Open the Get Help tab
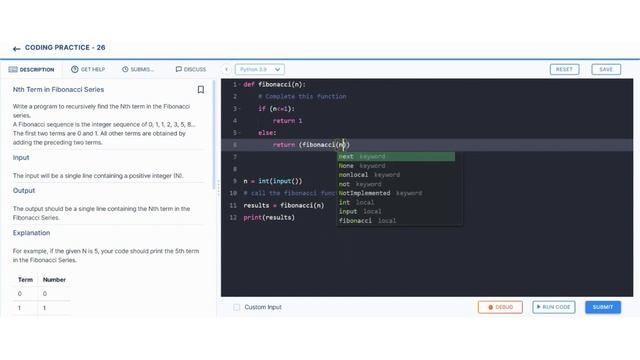The width and height of the screenshot is (640, 360). click(x=88, y=69)
